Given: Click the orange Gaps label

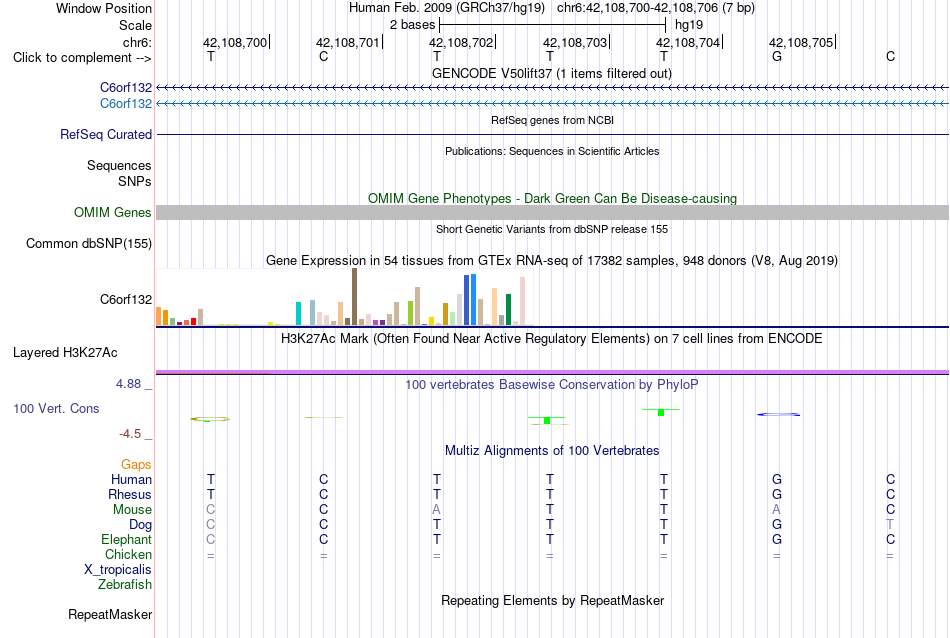Looking at the screenshot, I should (136, 464).
